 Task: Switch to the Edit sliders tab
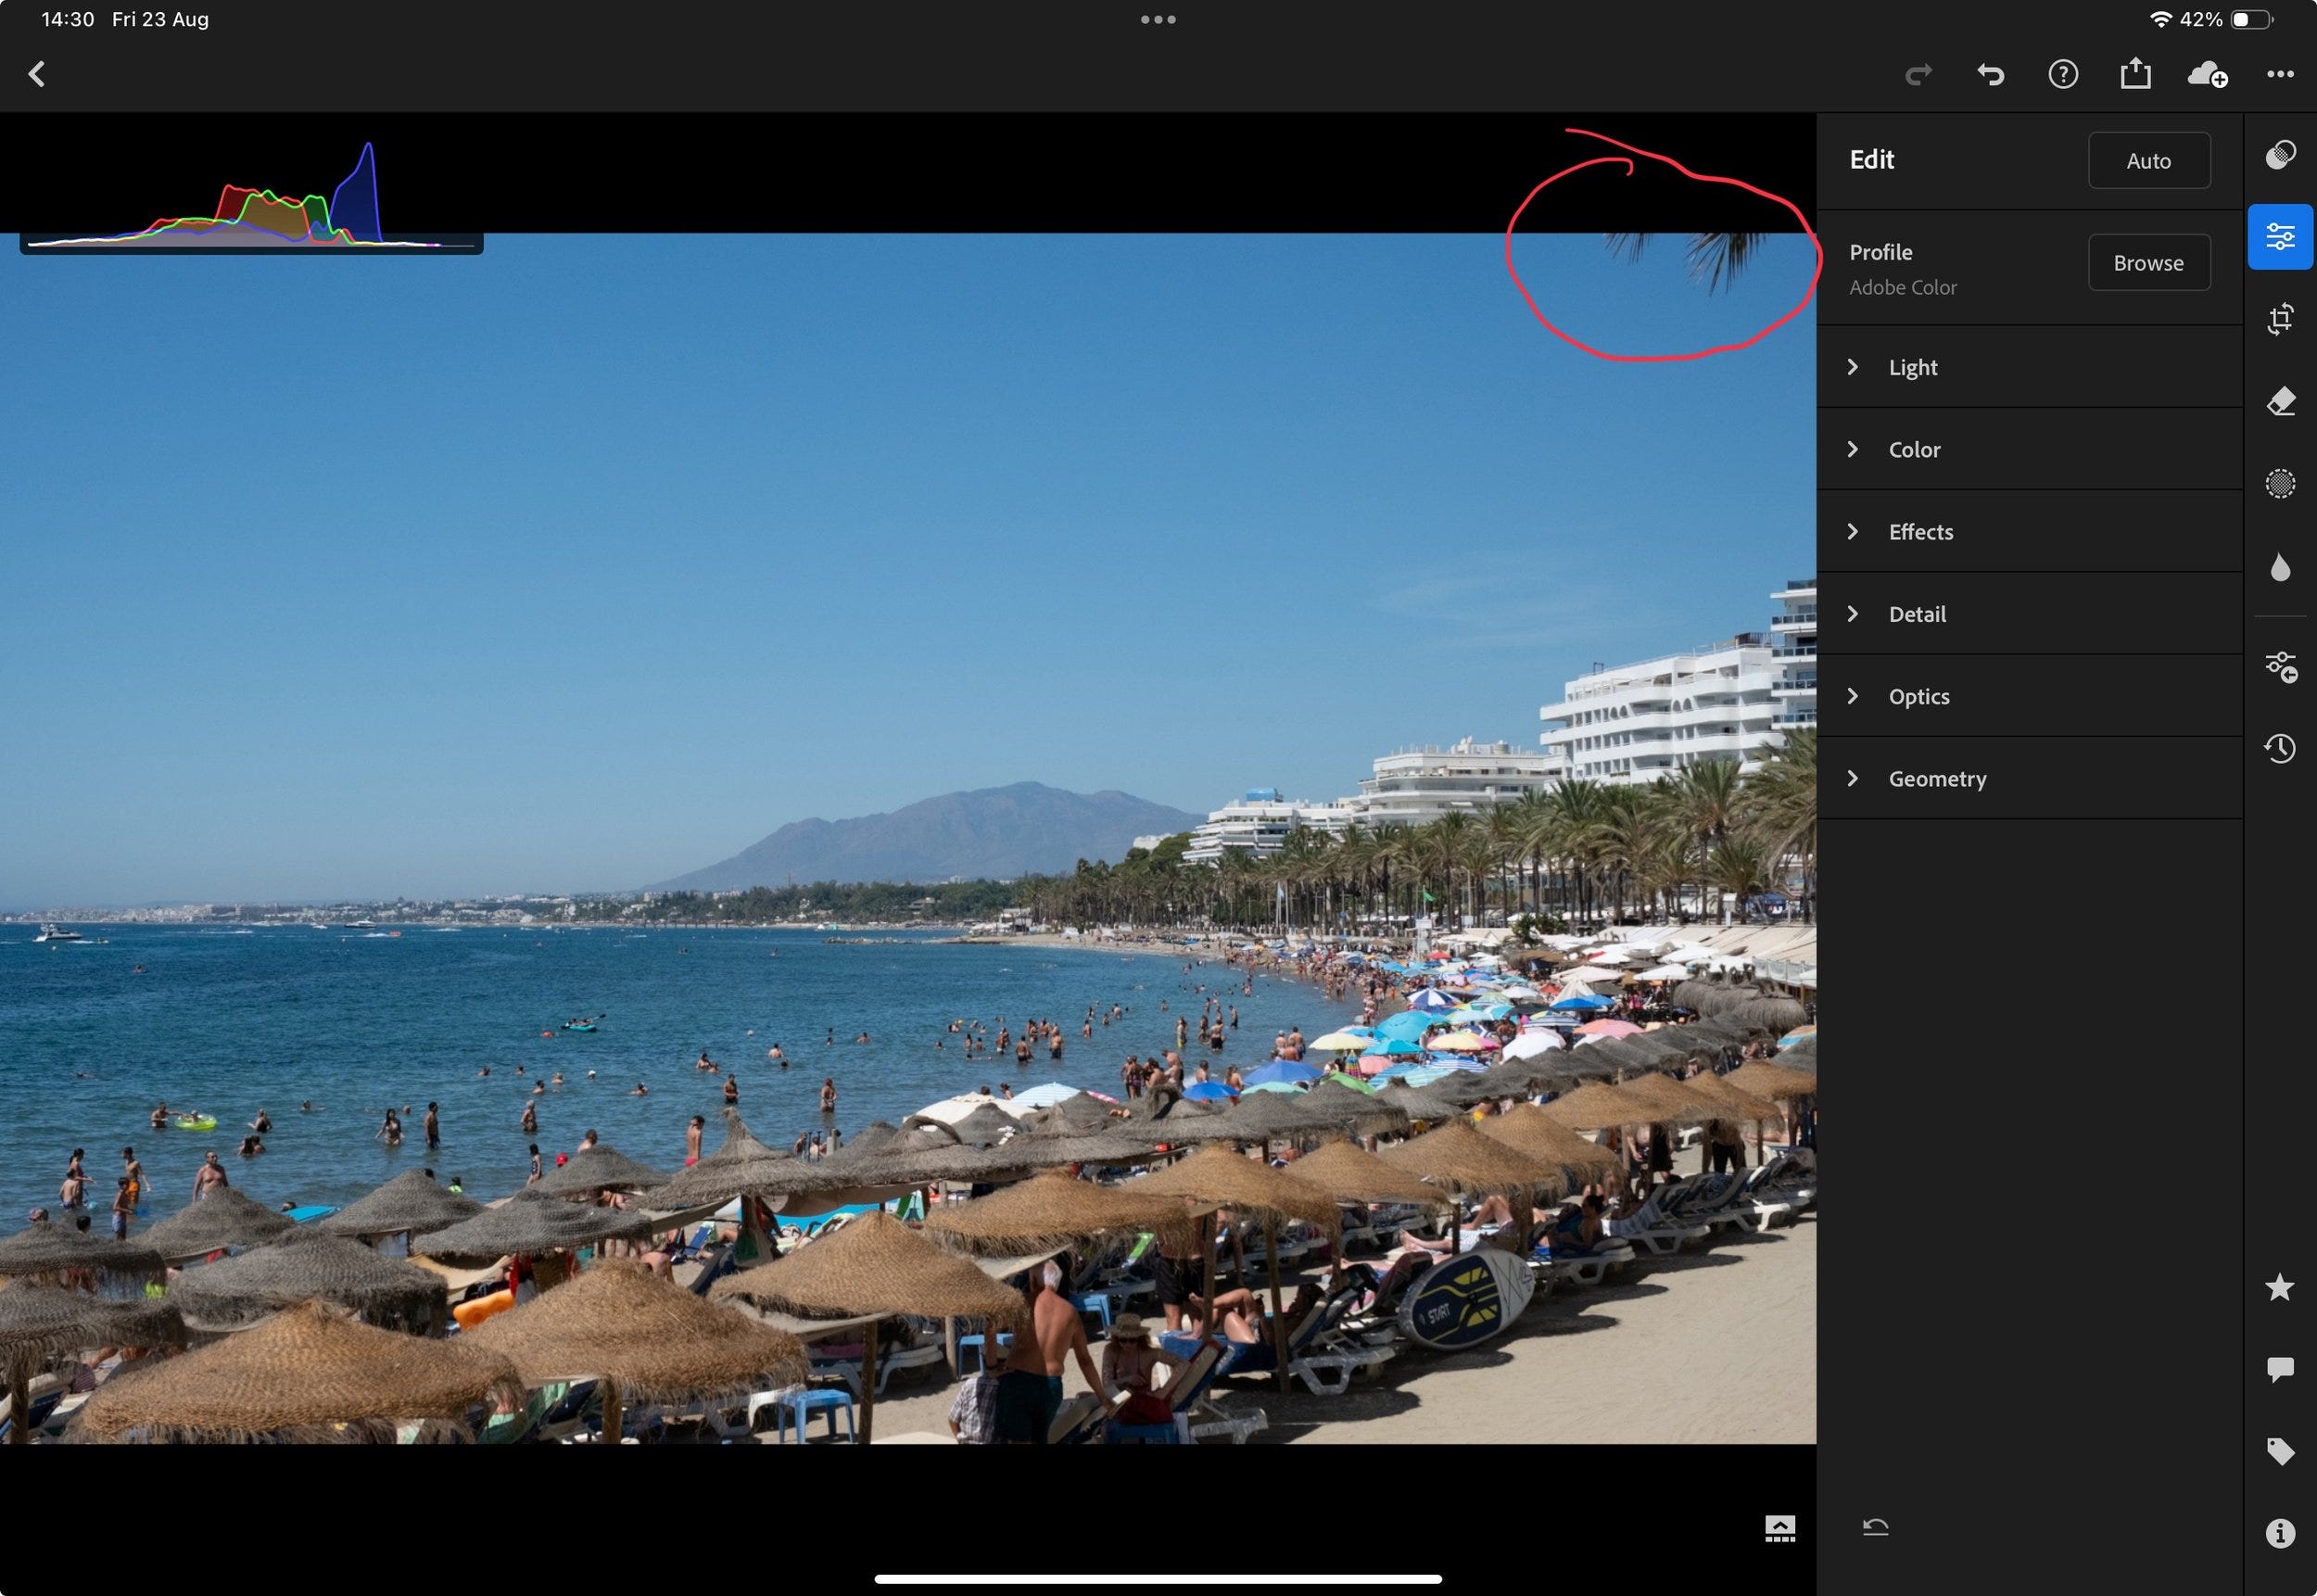pyautogui.click(x=2279, y=237)
